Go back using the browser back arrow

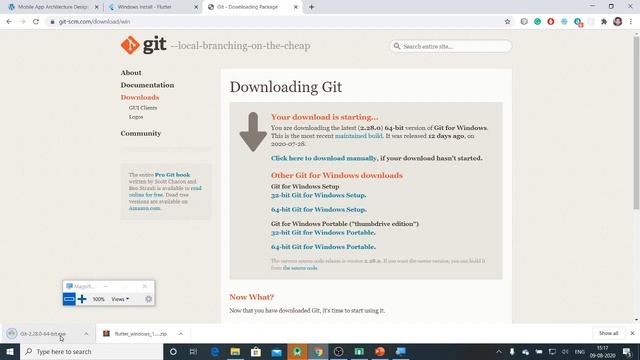pyautogui.click(x=9, y=22)
